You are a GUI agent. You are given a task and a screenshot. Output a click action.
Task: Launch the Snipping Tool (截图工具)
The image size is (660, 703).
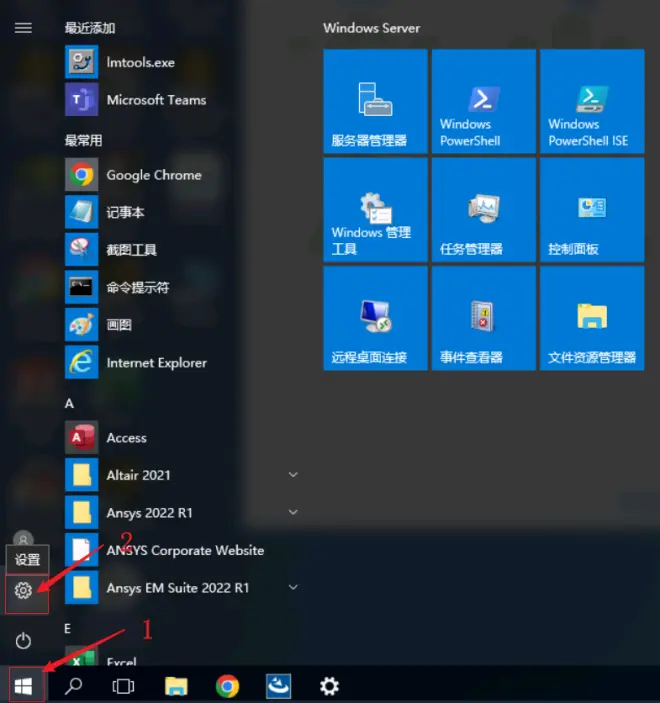182,250
